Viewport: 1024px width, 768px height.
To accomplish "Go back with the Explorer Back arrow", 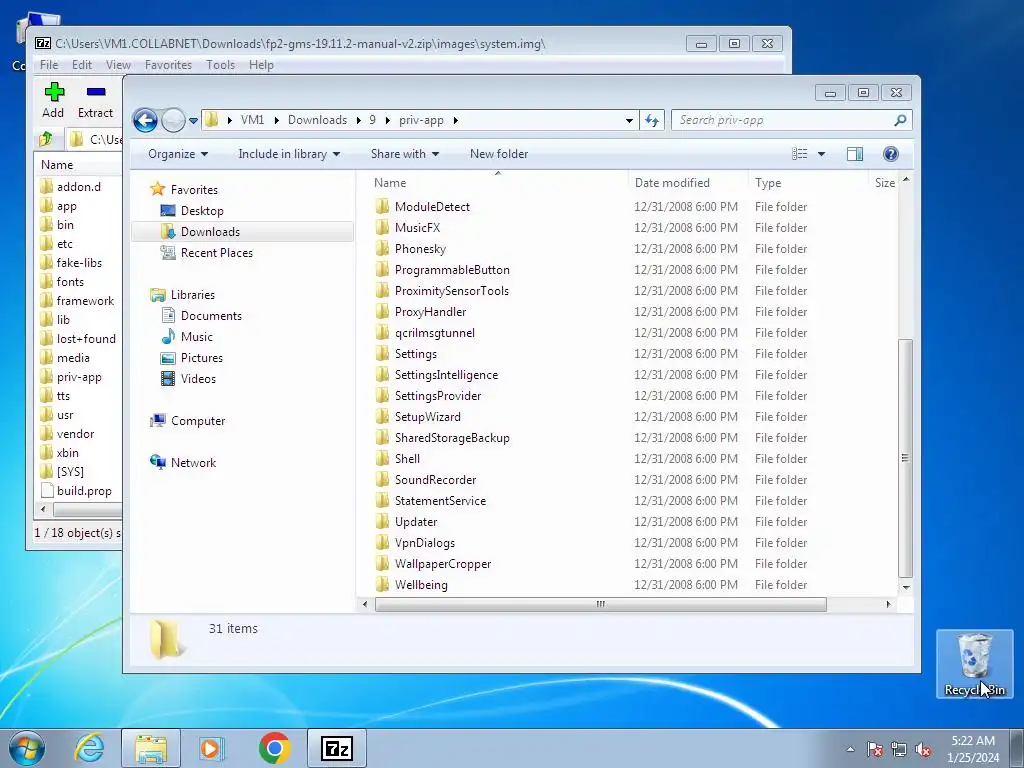I will tap(145, 120).
